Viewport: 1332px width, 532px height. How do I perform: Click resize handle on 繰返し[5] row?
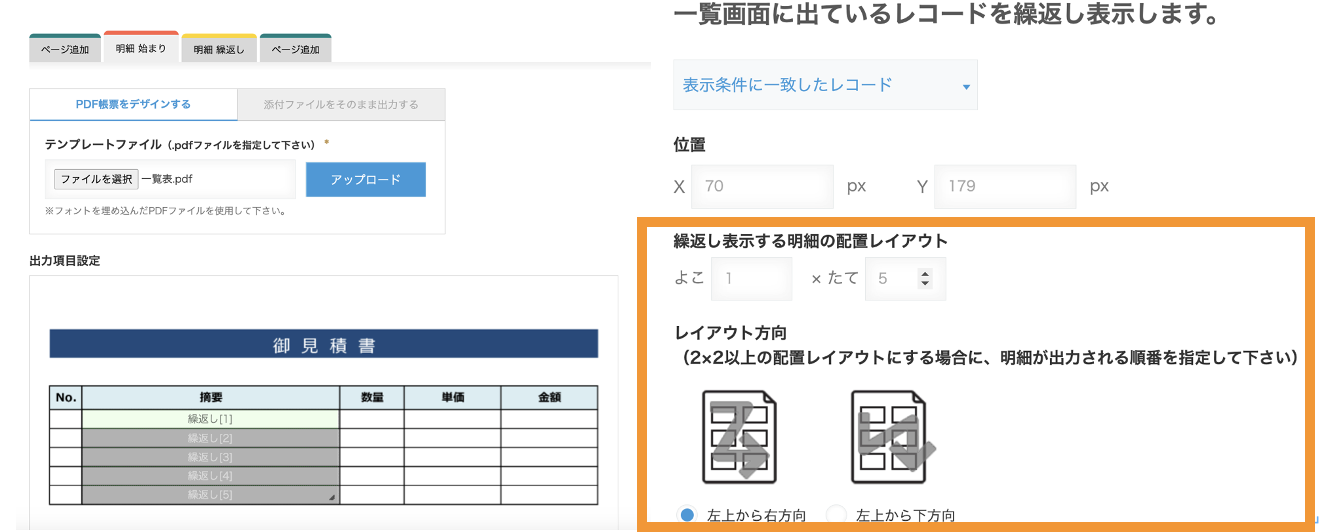point(332,497)
